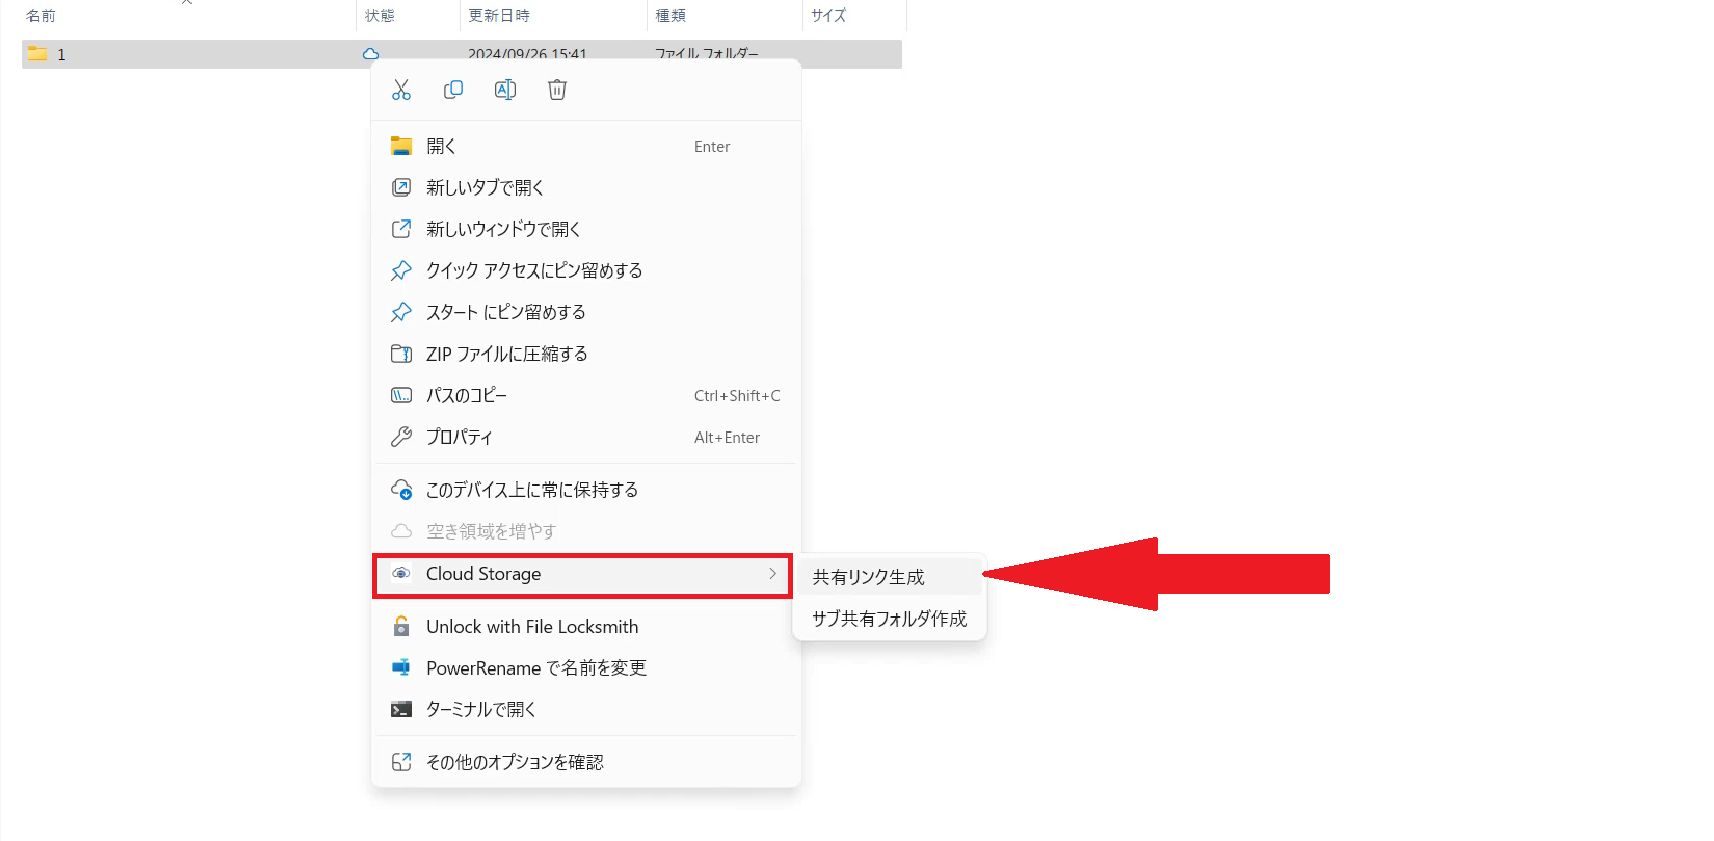This screenshot has height=841, width=1714.
Task: Choose 新しいウィンドウで開く
Action: coord(585,229)
